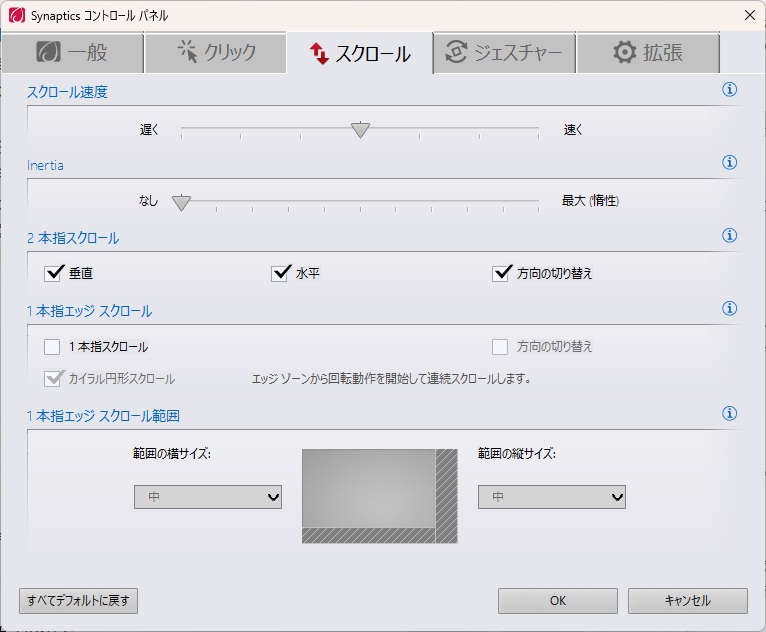Click the キャンセル button
766x632 pixels.
[688, 601]
